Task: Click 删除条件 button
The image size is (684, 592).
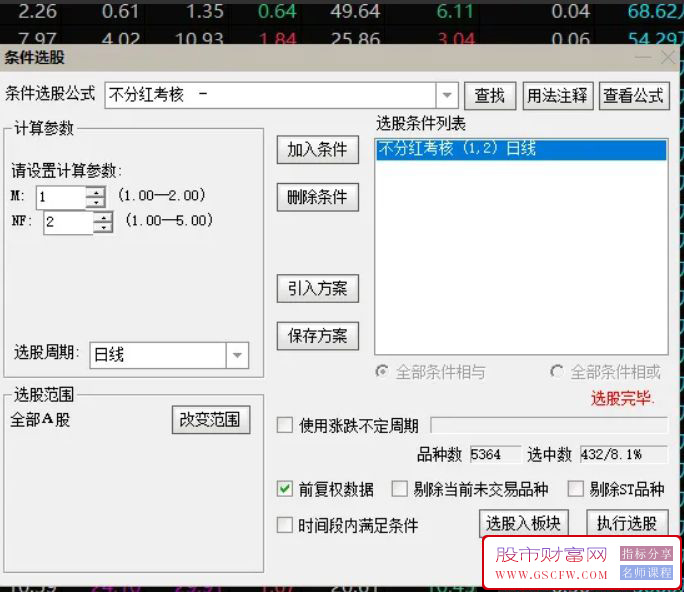Action: click(x=318, y=197)
